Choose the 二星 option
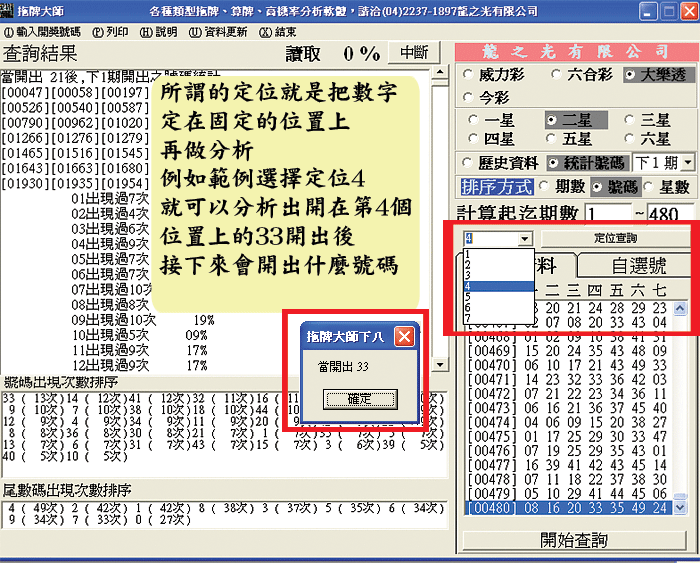 [576, 120]
